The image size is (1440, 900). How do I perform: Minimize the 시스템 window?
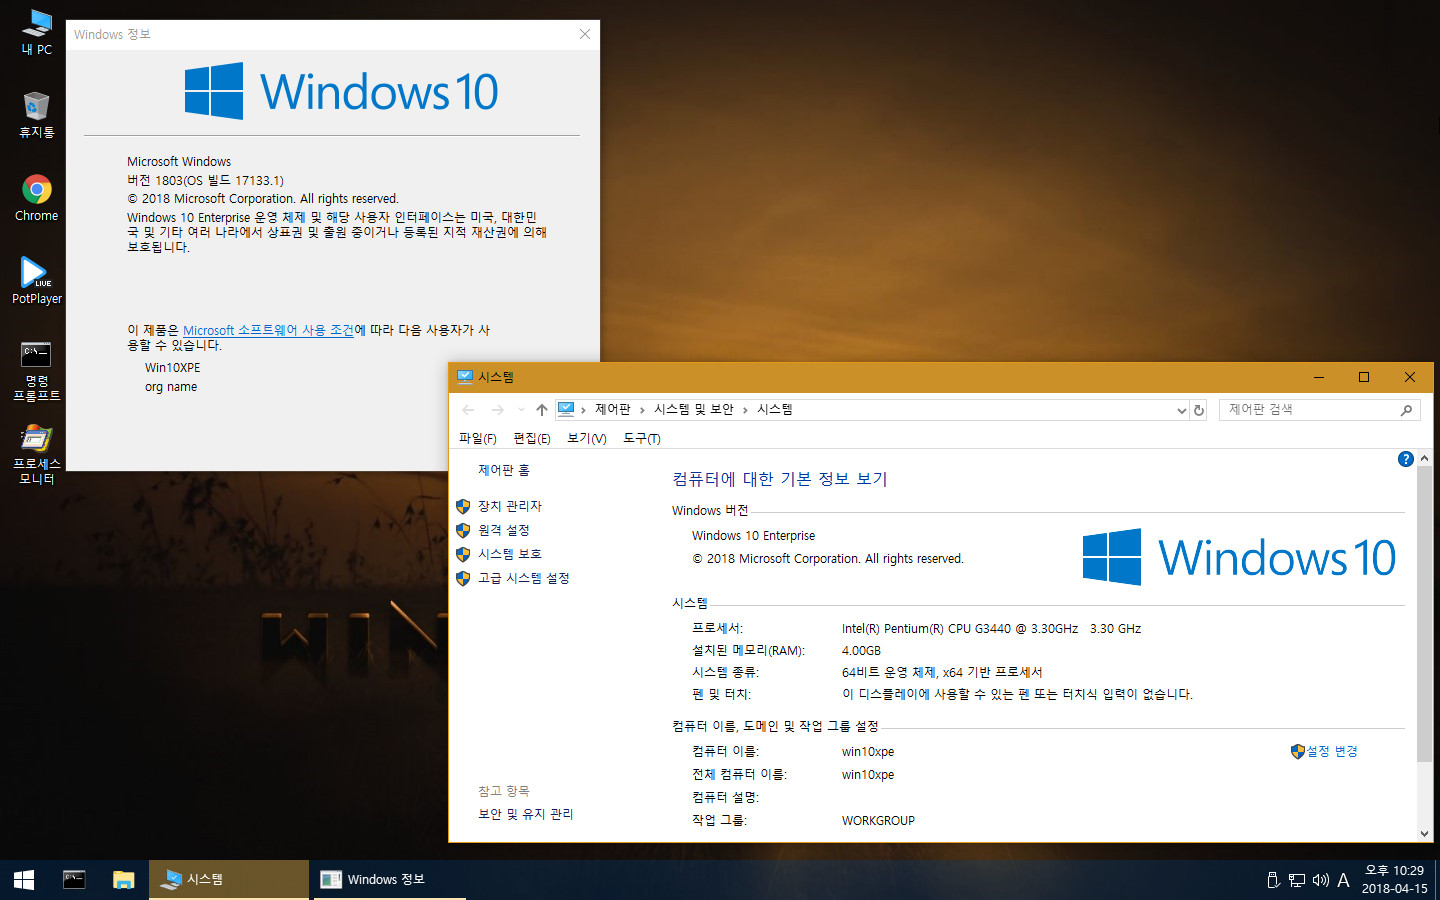coord(1319,377)
